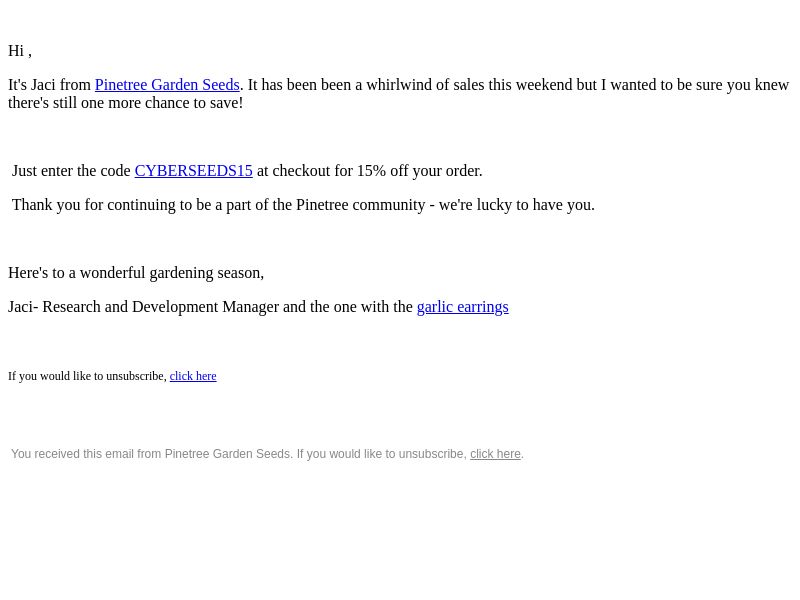
Task: Click the gray footer 'click here' link
Action: pyautogui.click(x=495, y=454)
